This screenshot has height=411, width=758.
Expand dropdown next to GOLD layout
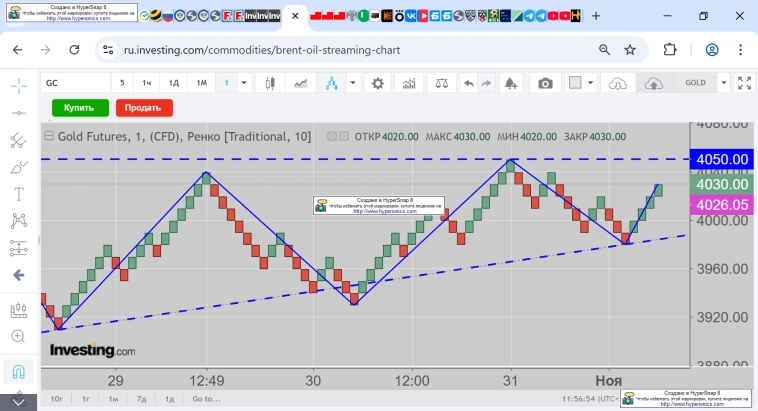(x=724, y=83)
